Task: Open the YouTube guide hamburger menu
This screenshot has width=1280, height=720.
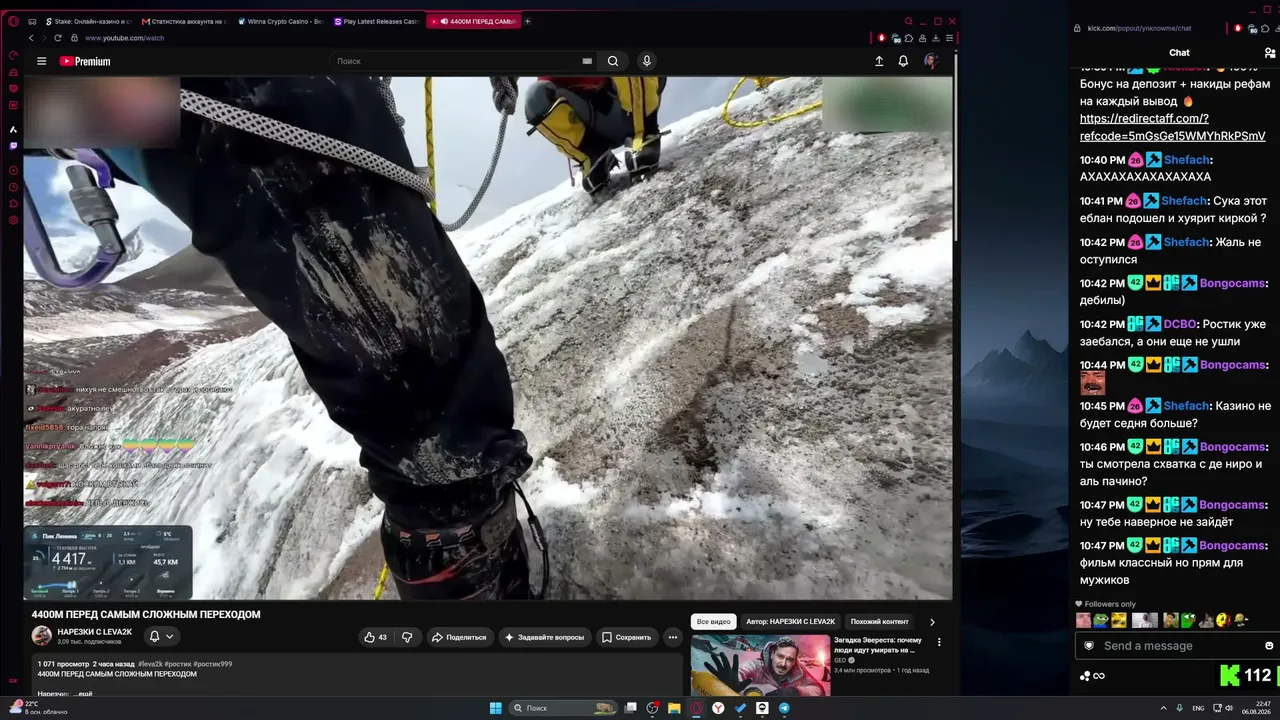Action: pyautogui.click(x=41, y=61)
